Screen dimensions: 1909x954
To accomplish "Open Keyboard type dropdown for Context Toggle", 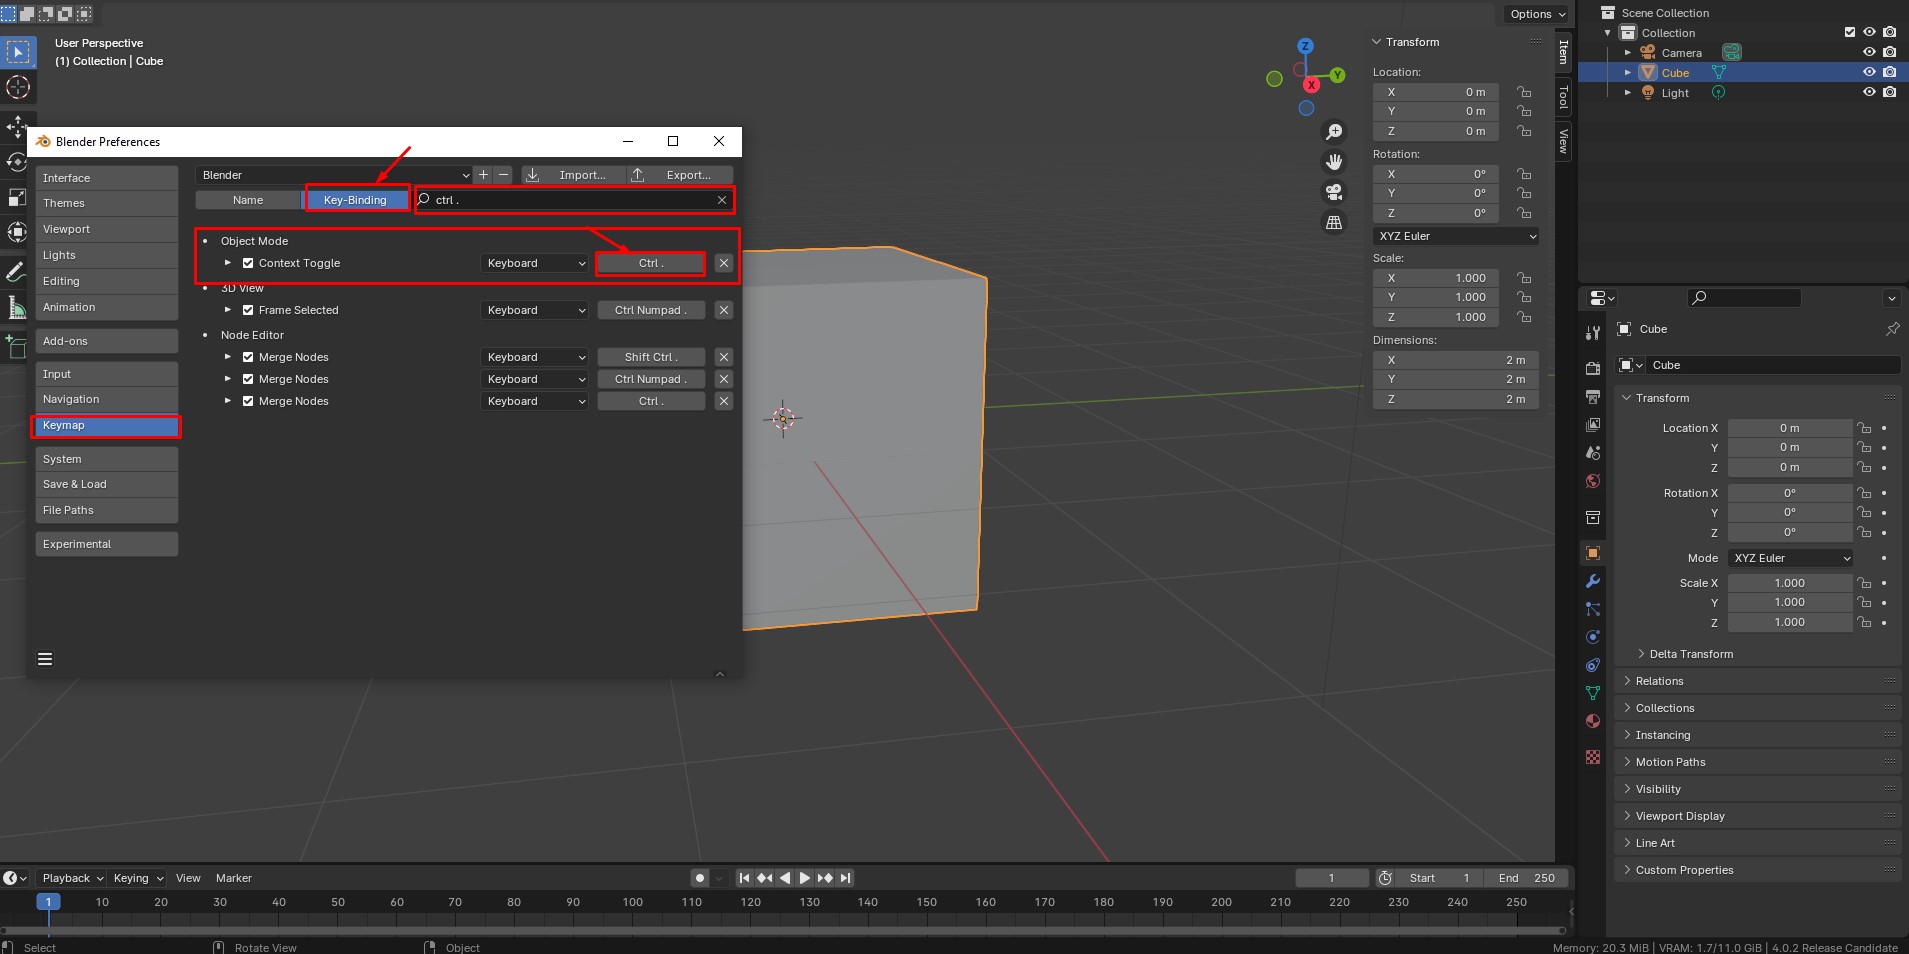I will pos(535,263).
